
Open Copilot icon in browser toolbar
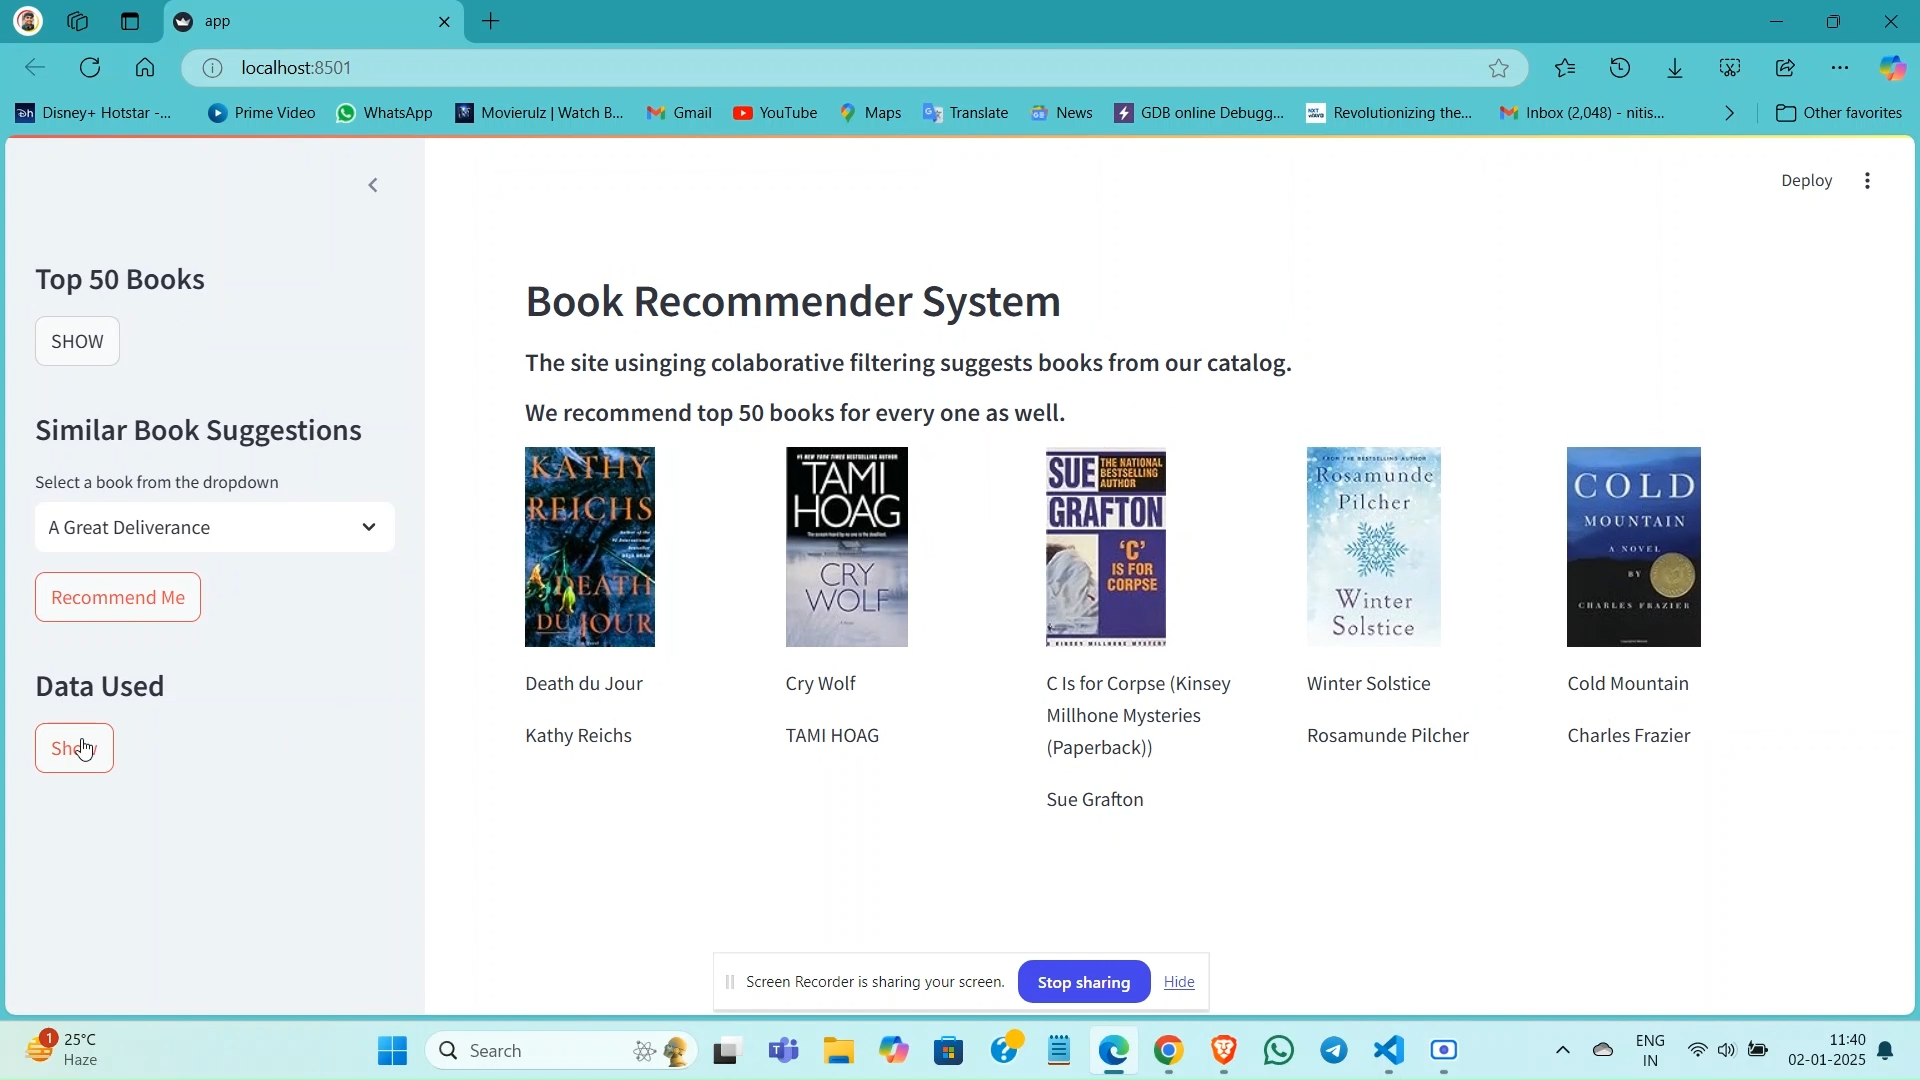pyautogui.click(x=1894, y=68)
